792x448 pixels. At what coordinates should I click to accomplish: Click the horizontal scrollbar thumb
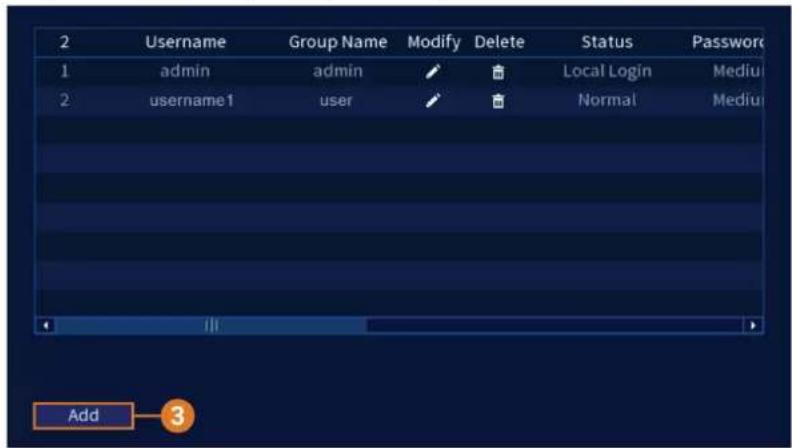[x=210, y=325]
